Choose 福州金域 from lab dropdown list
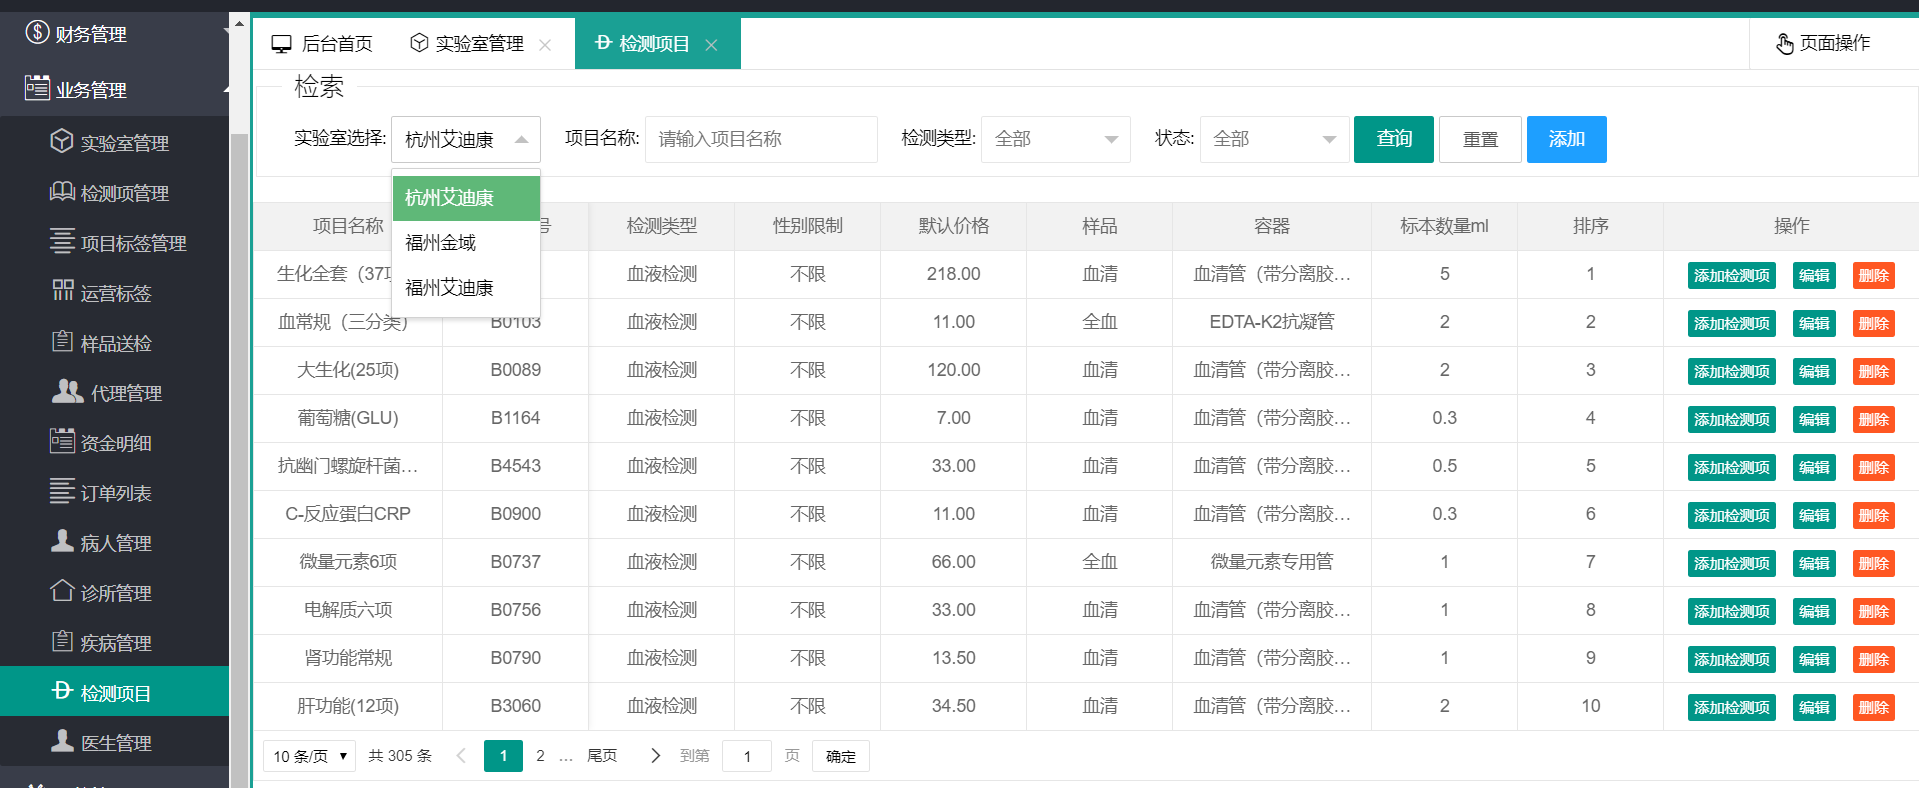The width and height of the screenshot is (1919, 788). pos(466,243)
